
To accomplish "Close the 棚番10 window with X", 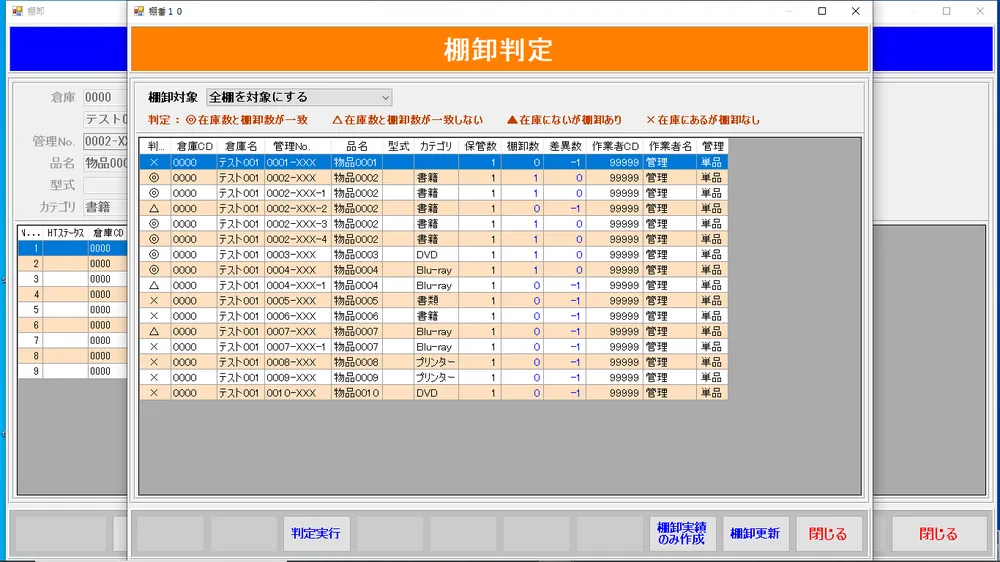I will 856,11.
